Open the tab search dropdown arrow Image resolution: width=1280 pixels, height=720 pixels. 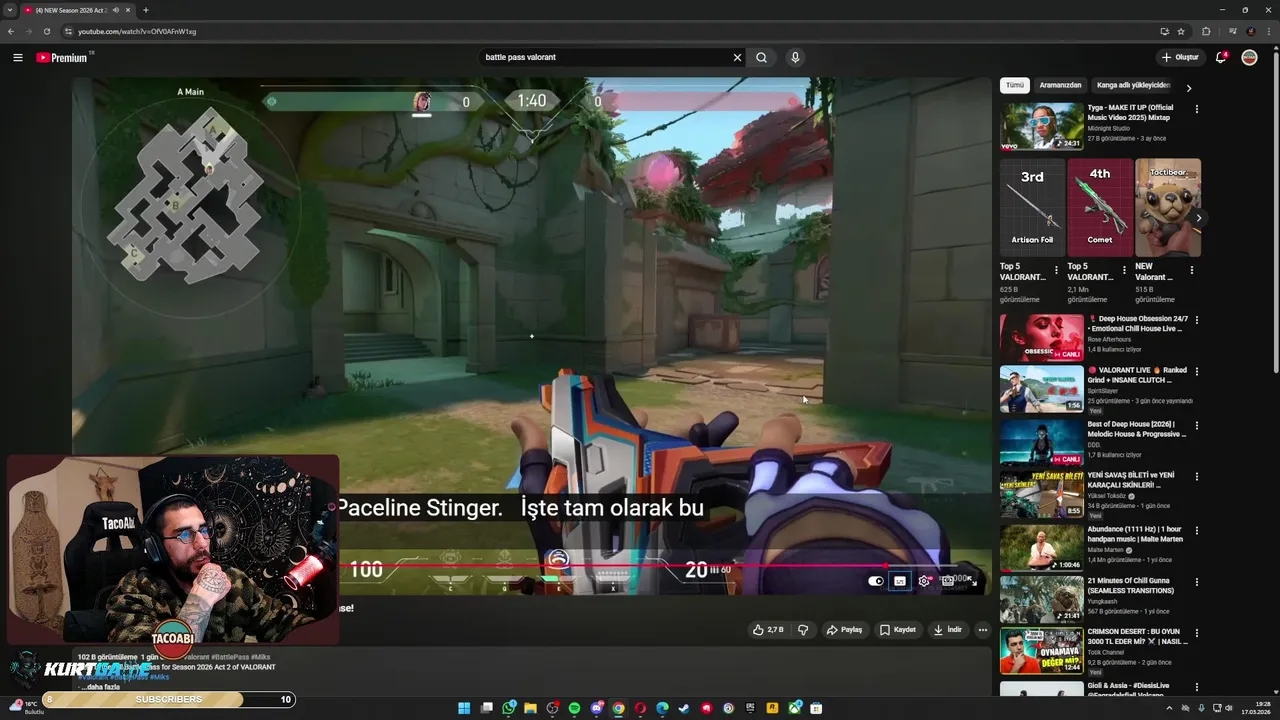point(9,10)
